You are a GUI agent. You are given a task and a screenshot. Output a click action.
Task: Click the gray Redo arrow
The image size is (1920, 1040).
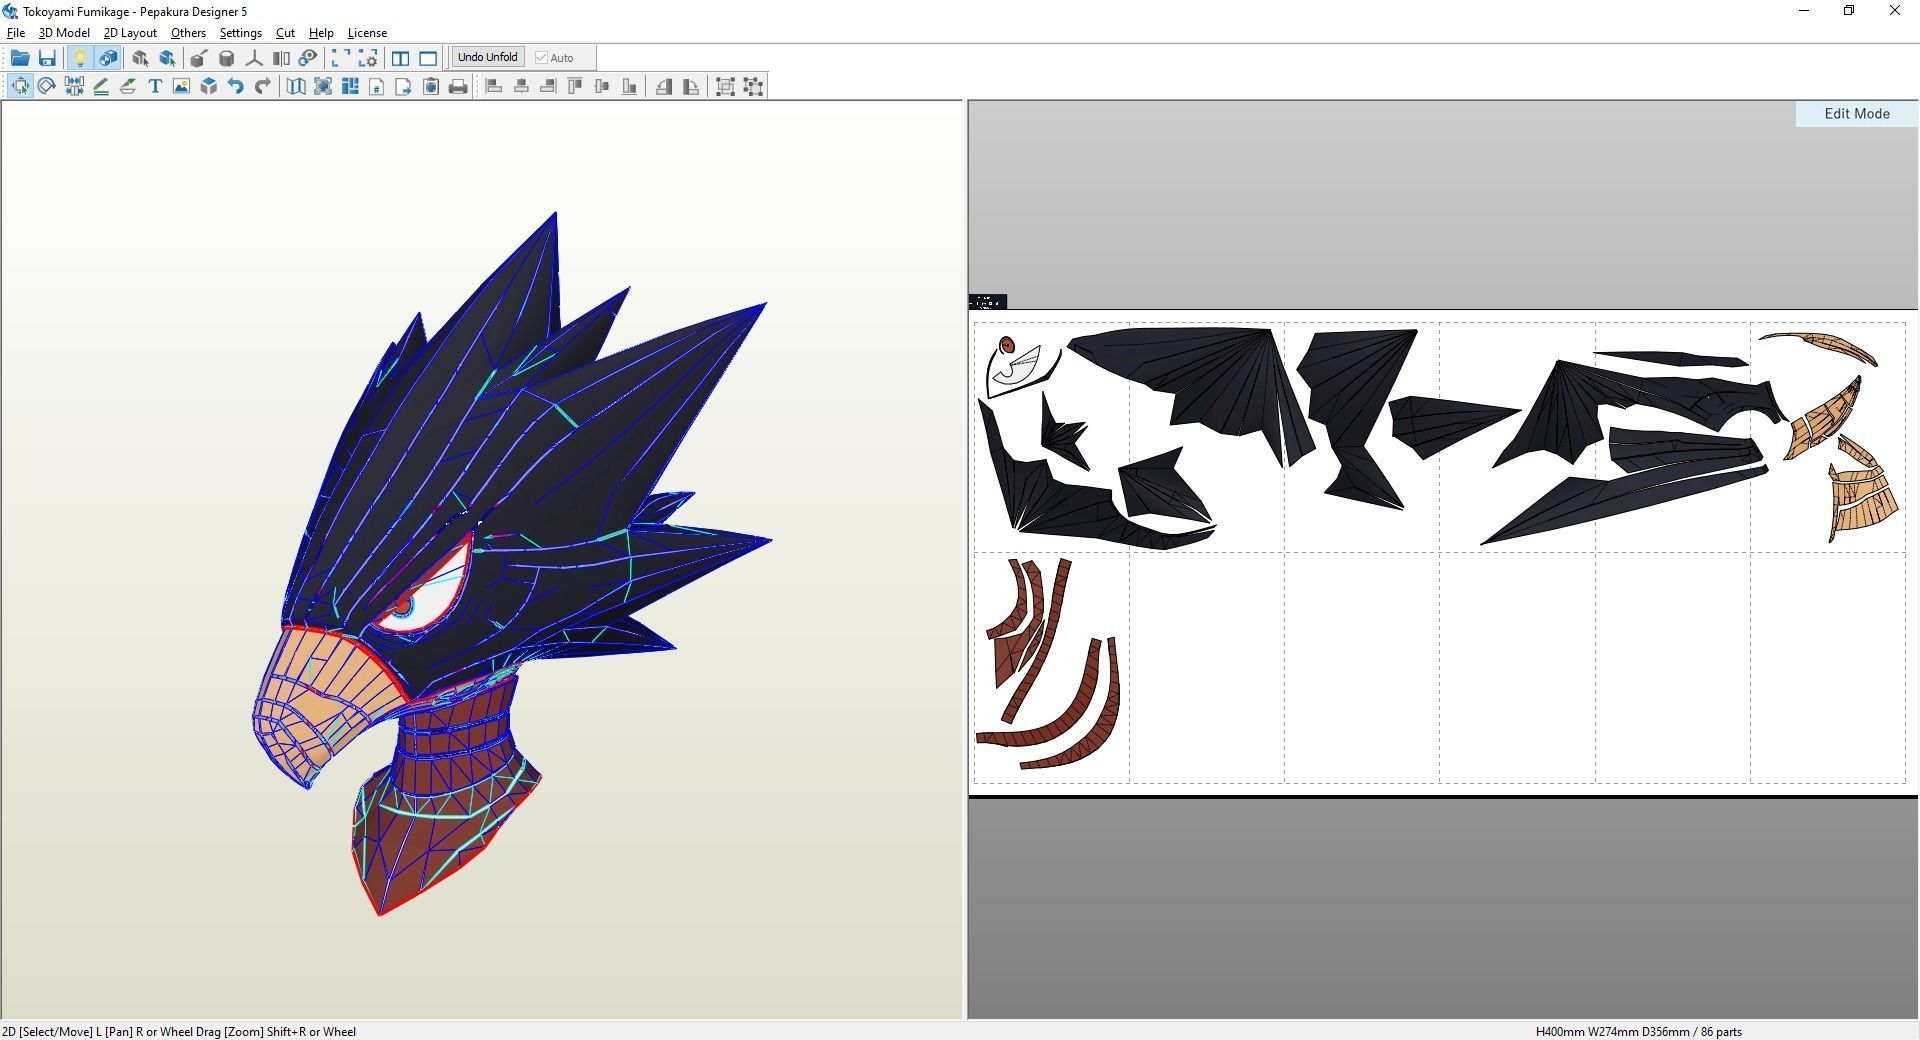262,86
